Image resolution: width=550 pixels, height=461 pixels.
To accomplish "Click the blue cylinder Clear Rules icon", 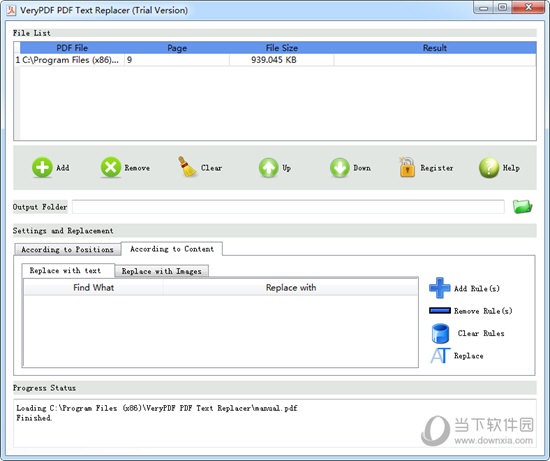I will click(x=440, y=333).
